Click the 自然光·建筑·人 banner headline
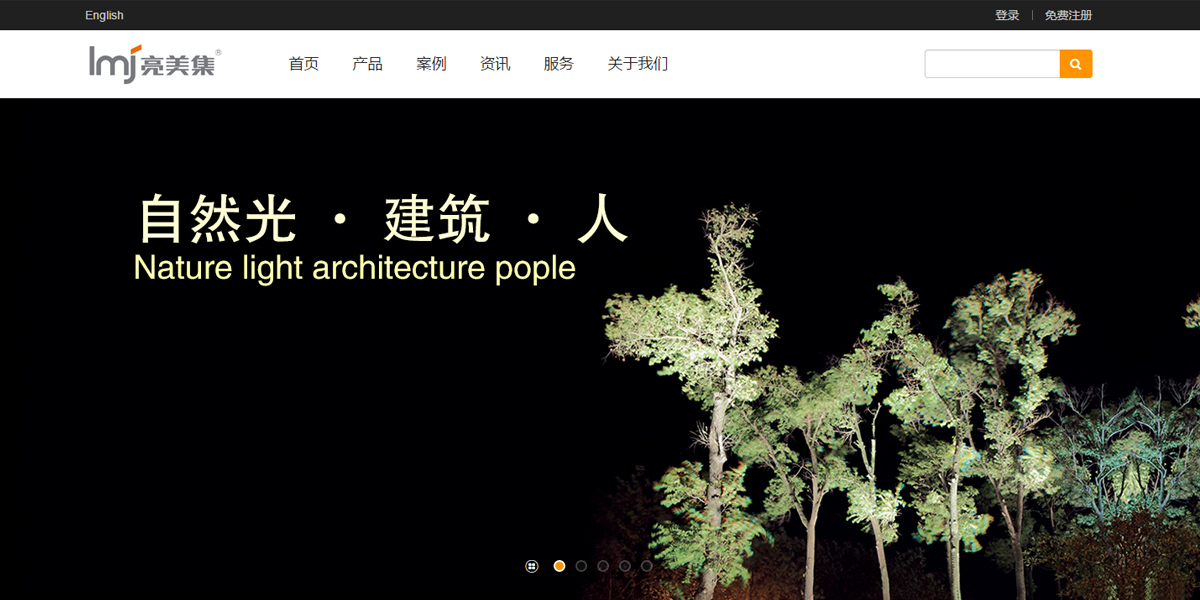The width and height of the screenshot is (1200, 600). point(383,219)
